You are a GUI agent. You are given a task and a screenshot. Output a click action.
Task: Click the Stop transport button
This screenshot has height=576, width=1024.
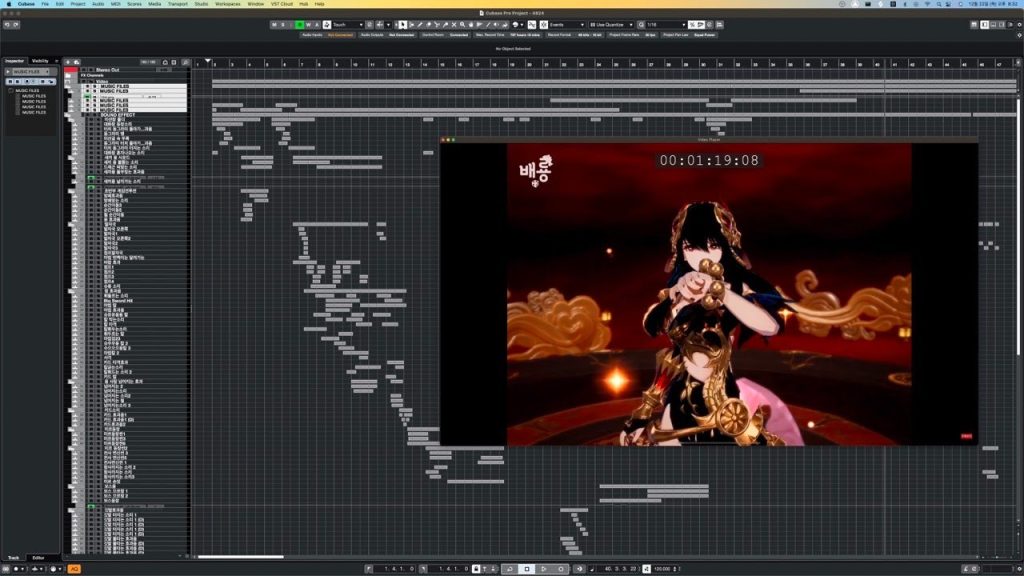tap(526, 569)
